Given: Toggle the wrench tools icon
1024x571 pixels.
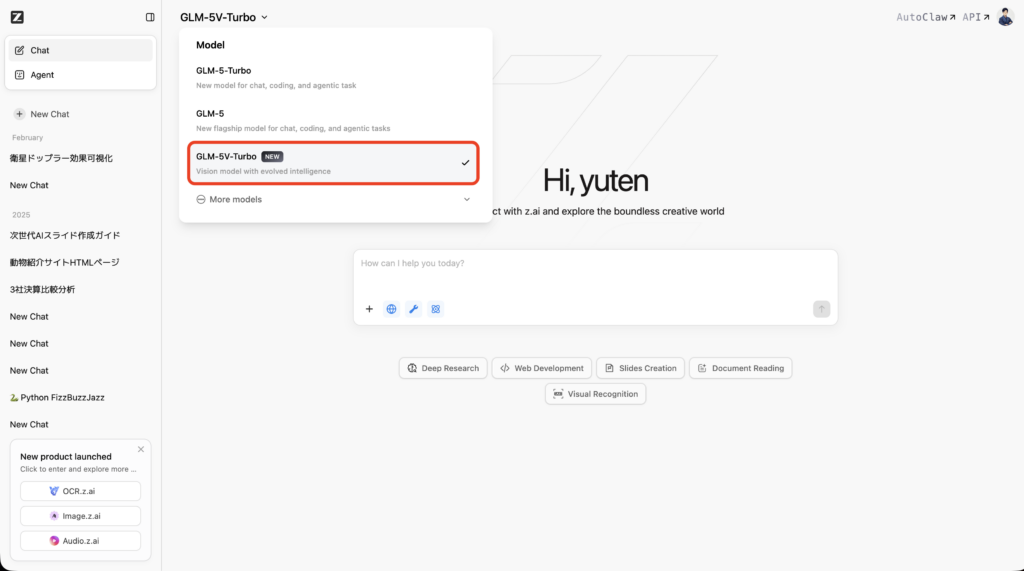Looking at the screenshot, I should 413,309.
